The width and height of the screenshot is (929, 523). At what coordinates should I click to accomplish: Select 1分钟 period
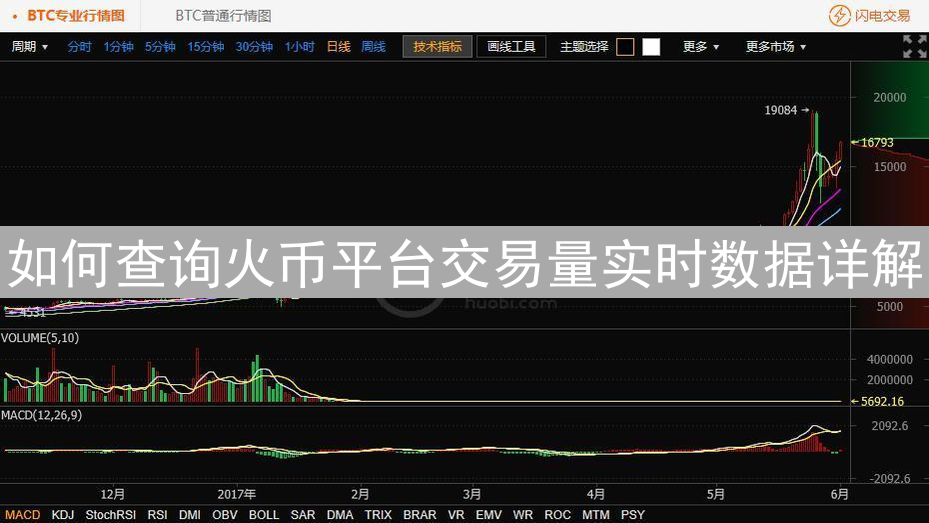[118, 47]
